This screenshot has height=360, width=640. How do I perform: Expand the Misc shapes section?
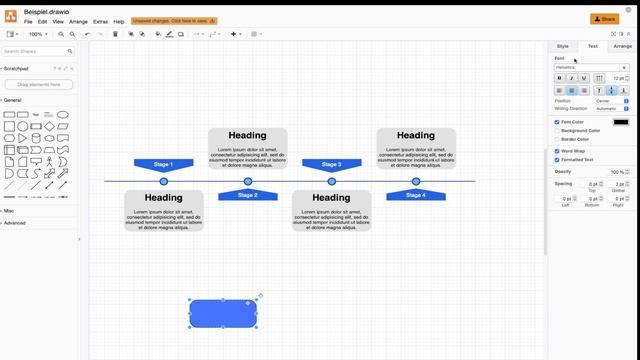pos(8,211)
